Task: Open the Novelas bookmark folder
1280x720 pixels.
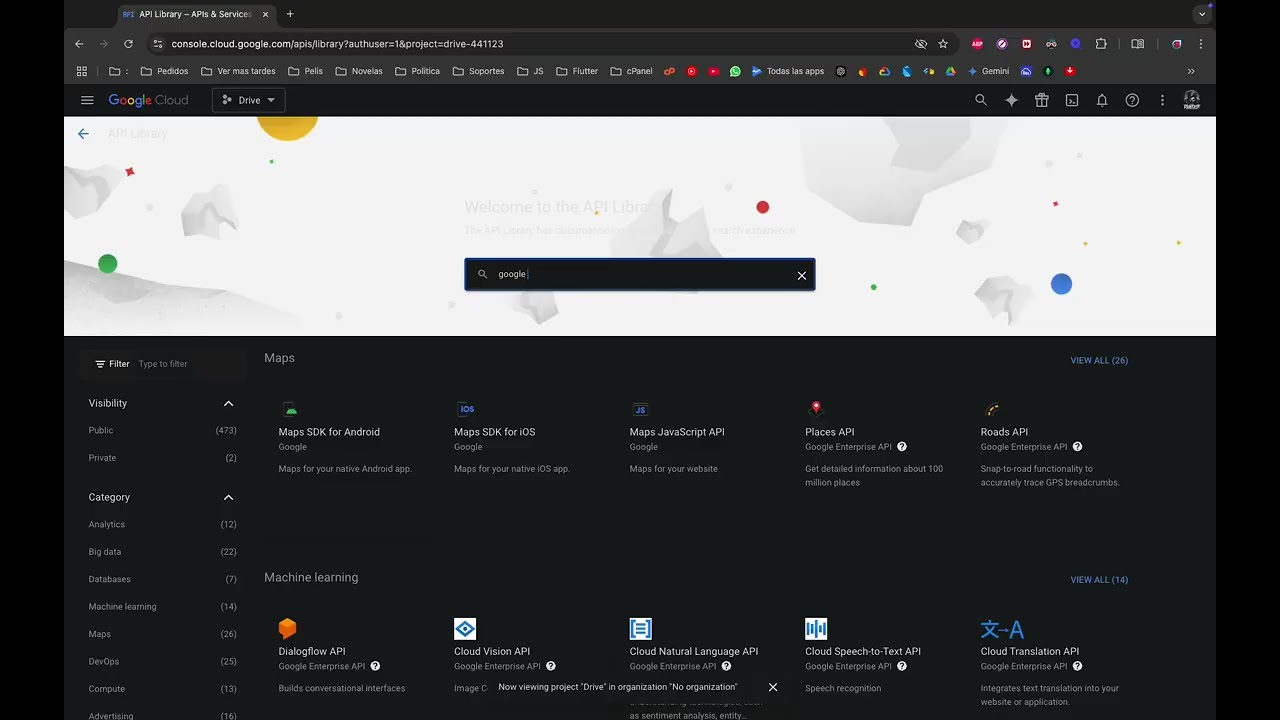Action: pyautogui.click(x=359, y=71)
